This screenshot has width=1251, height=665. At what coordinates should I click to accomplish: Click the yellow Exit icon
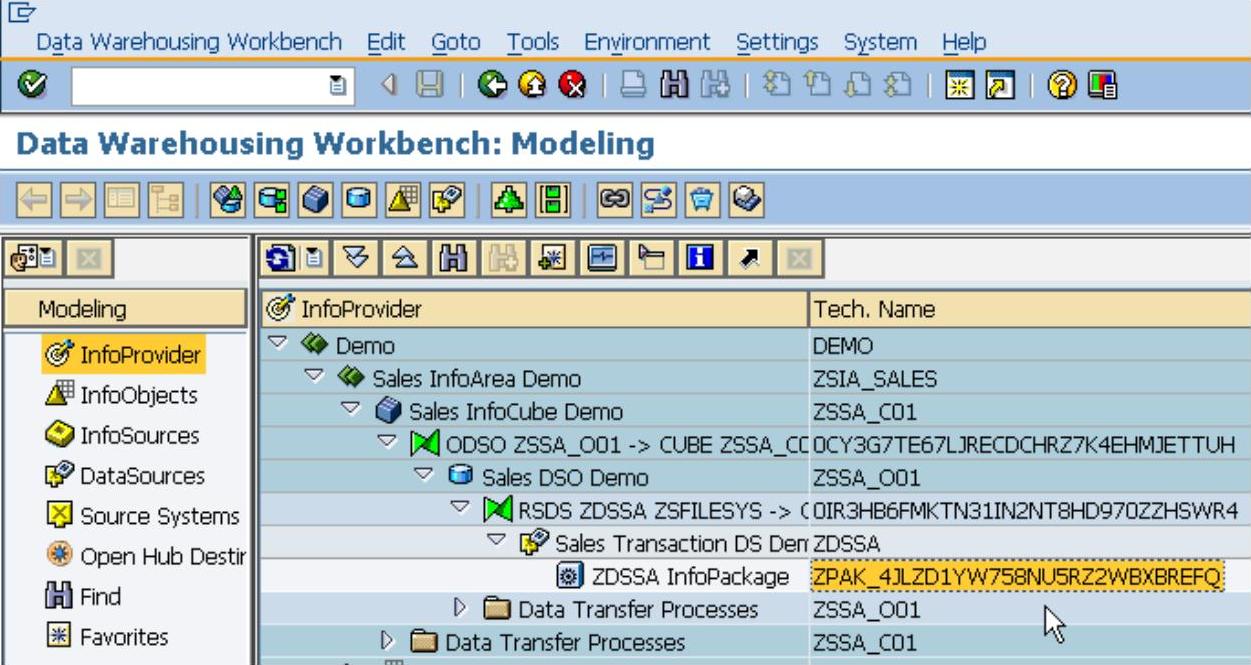pyautogui.click(x=532, y=86)
